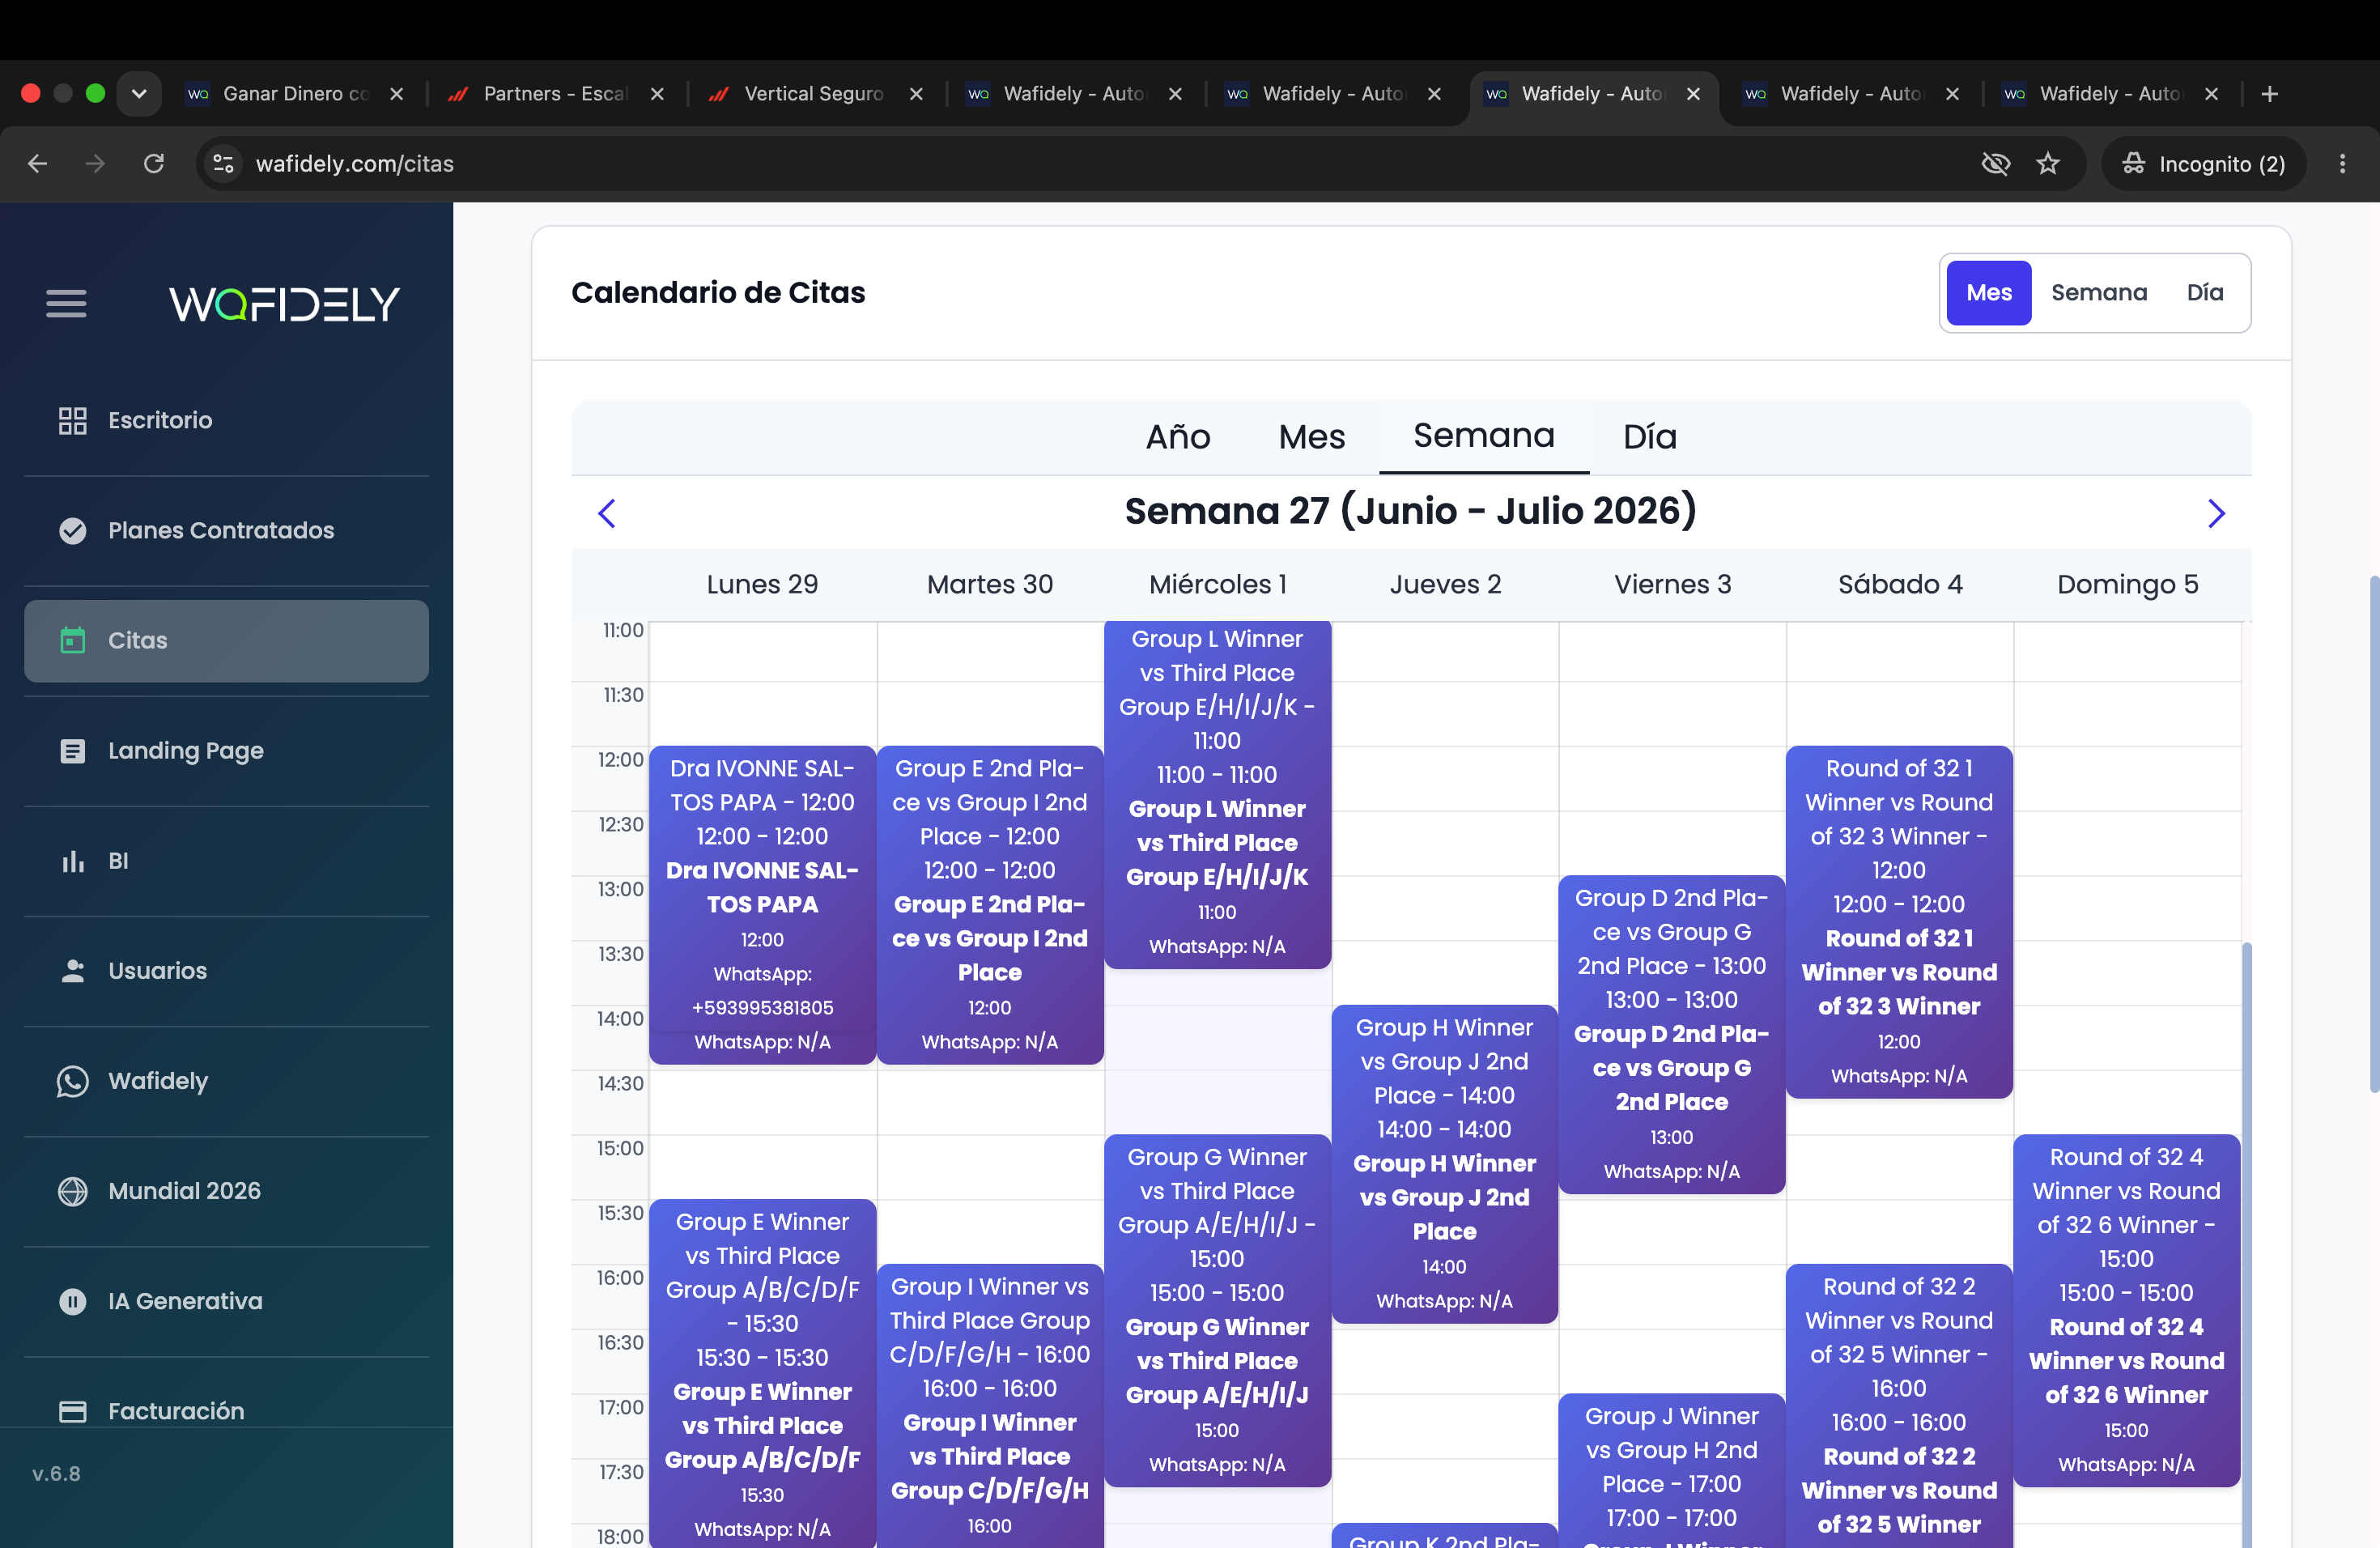
Task: Click the address bar showing wafidely.com/citas
Action: point(1090,163)
